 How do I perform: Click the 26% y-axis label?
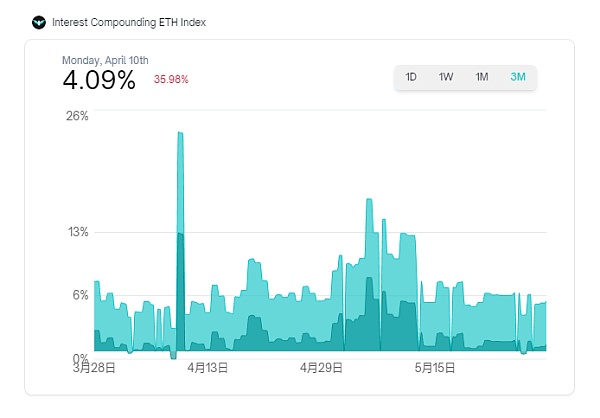tap(78, 116)
